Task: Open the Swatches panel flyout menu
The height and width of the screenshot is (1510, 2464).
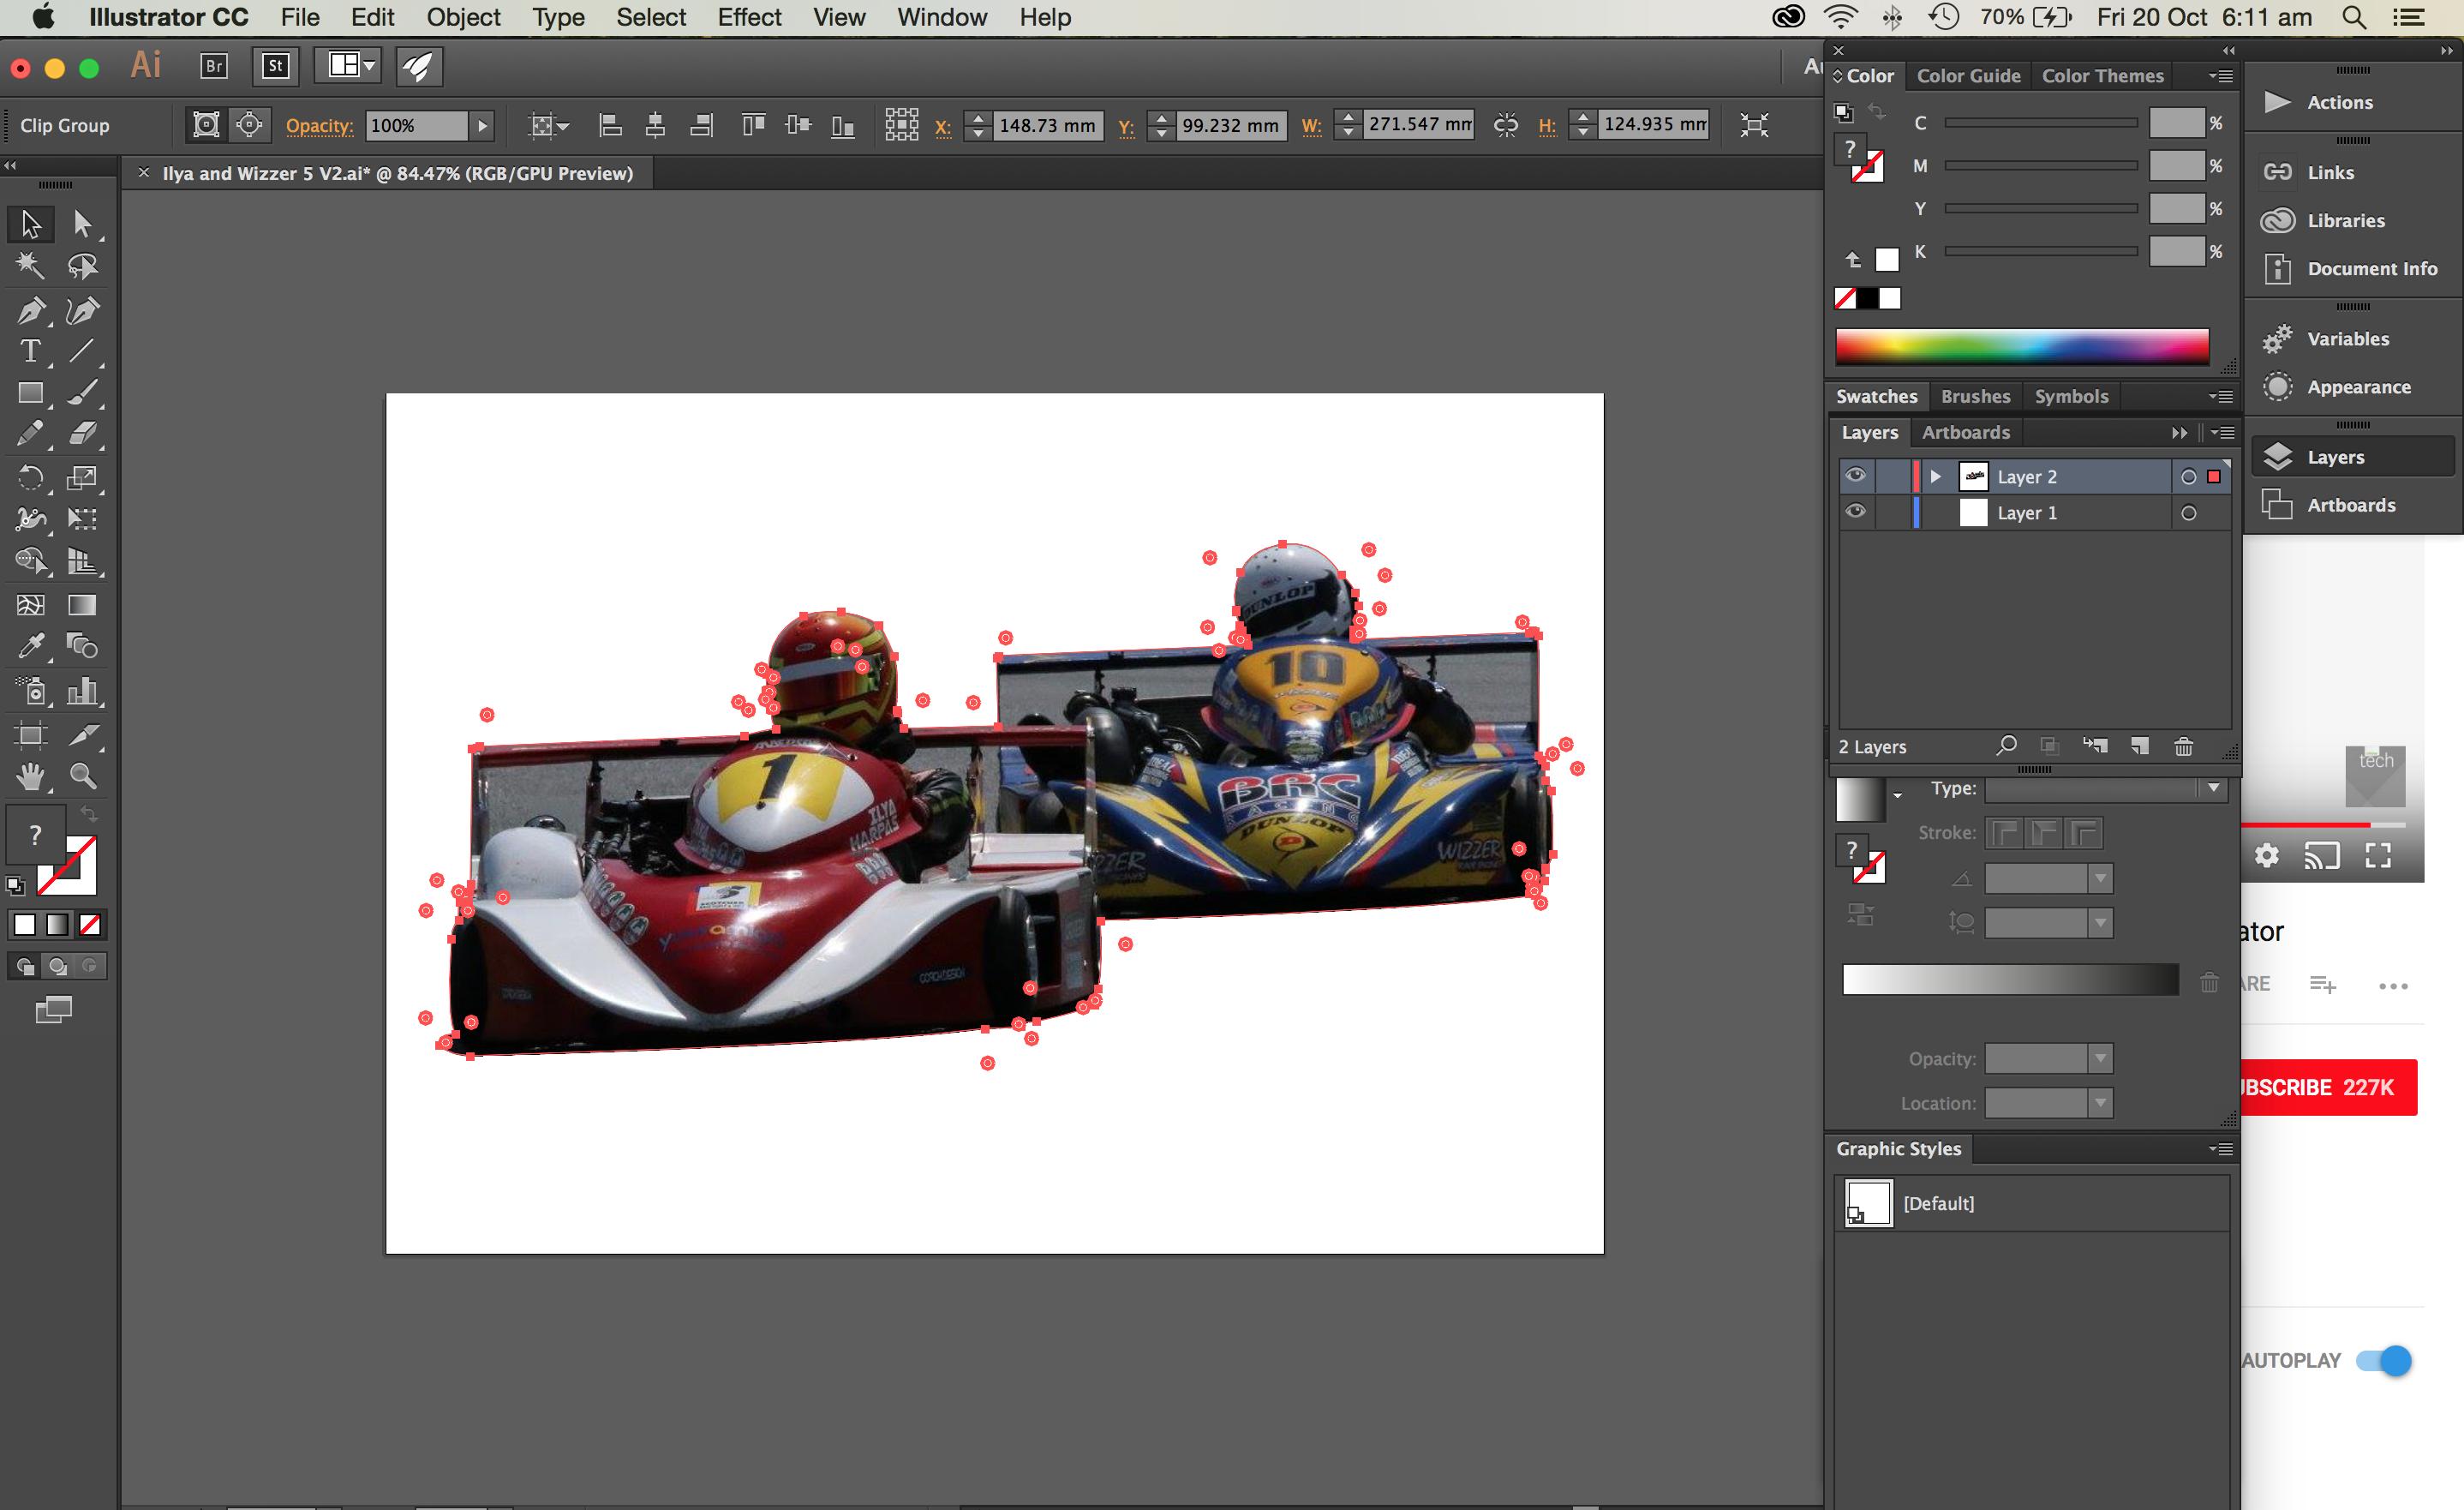Action: click(x=2221, y=396)
